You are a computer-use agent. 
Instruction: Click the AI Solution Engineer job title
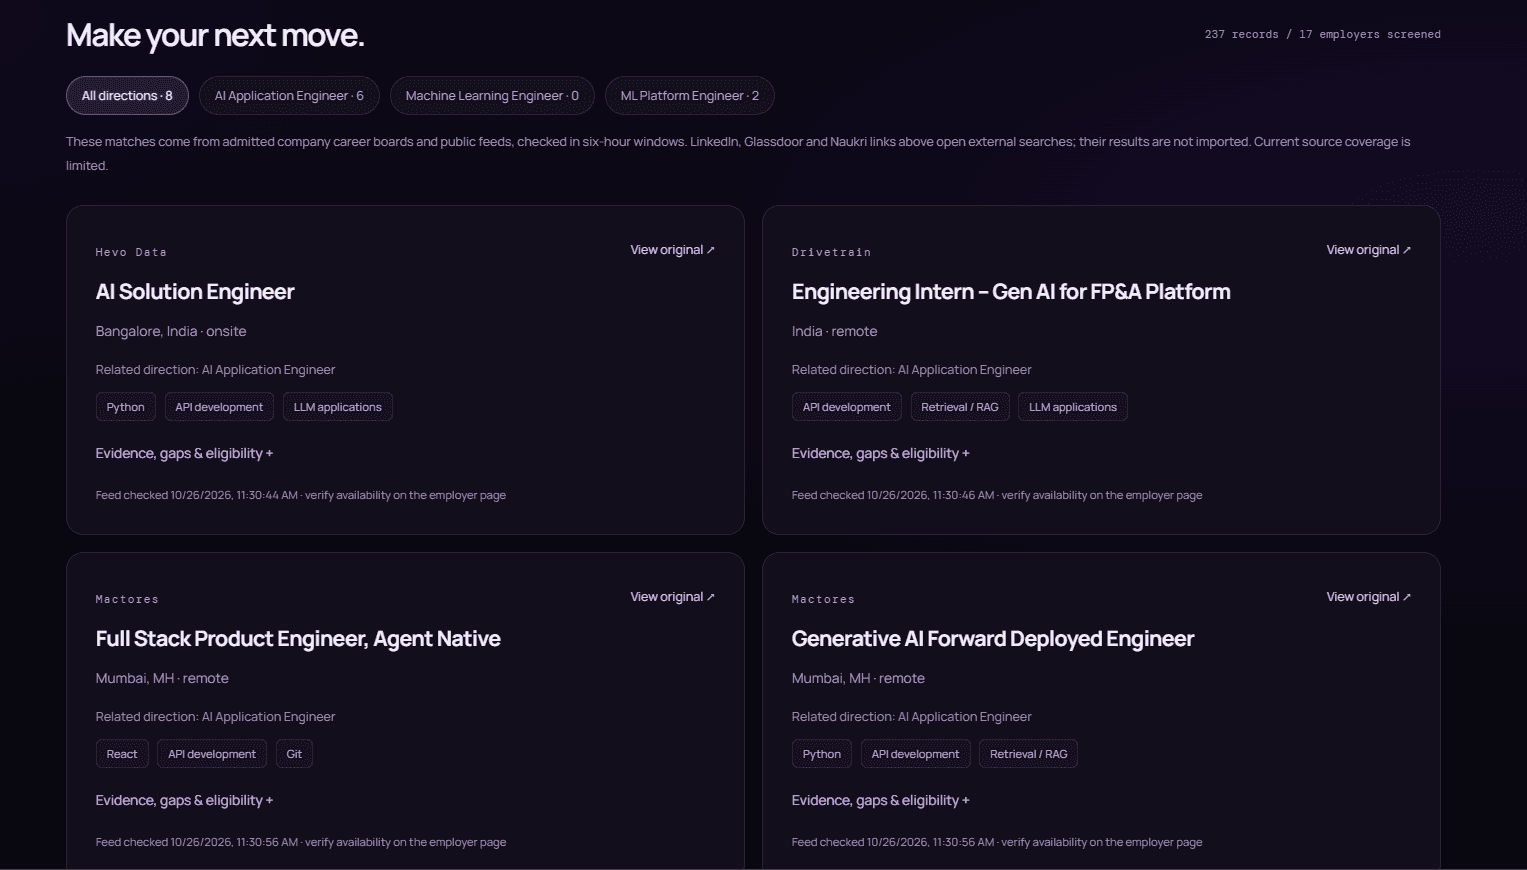click(195, 292)
